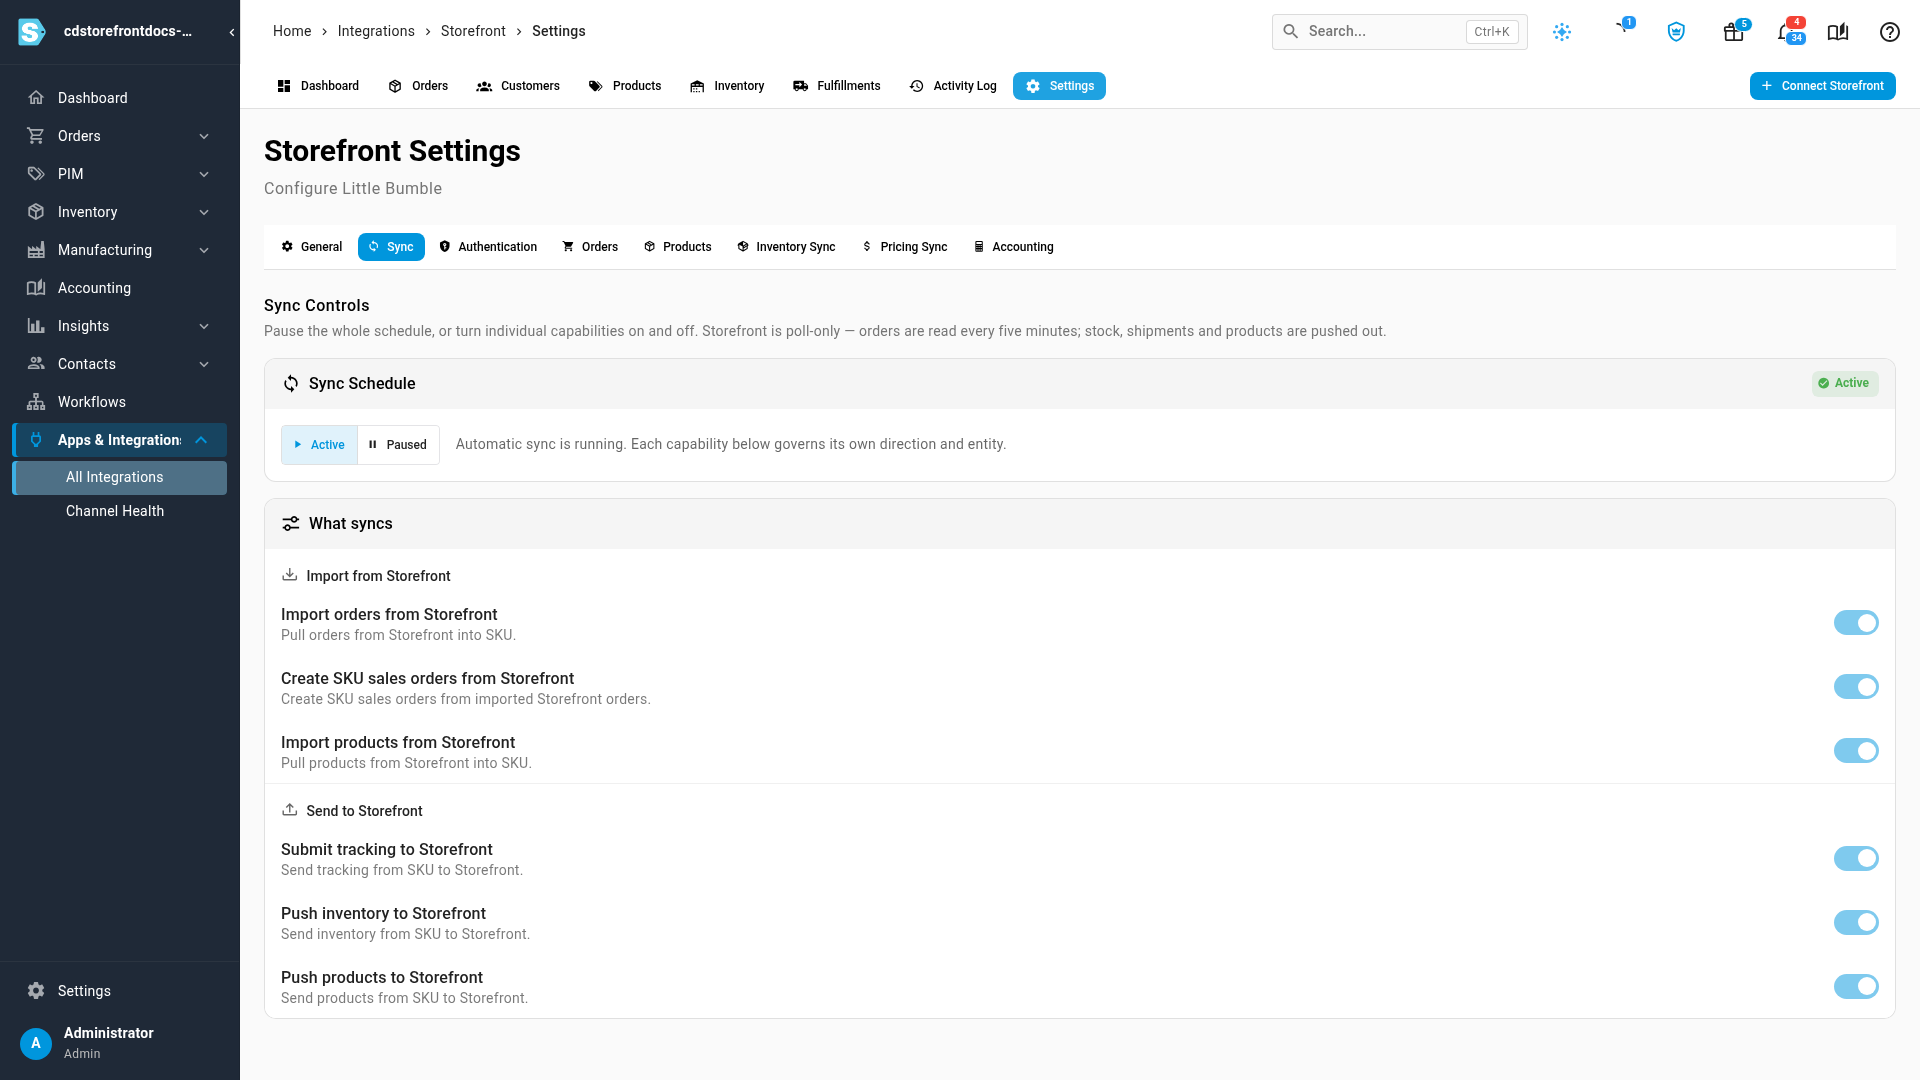This screenshot has width=1920, height=1080.
Task: Toggle Push inventory to Storefront switch
Action: [x=1856, y=923]
